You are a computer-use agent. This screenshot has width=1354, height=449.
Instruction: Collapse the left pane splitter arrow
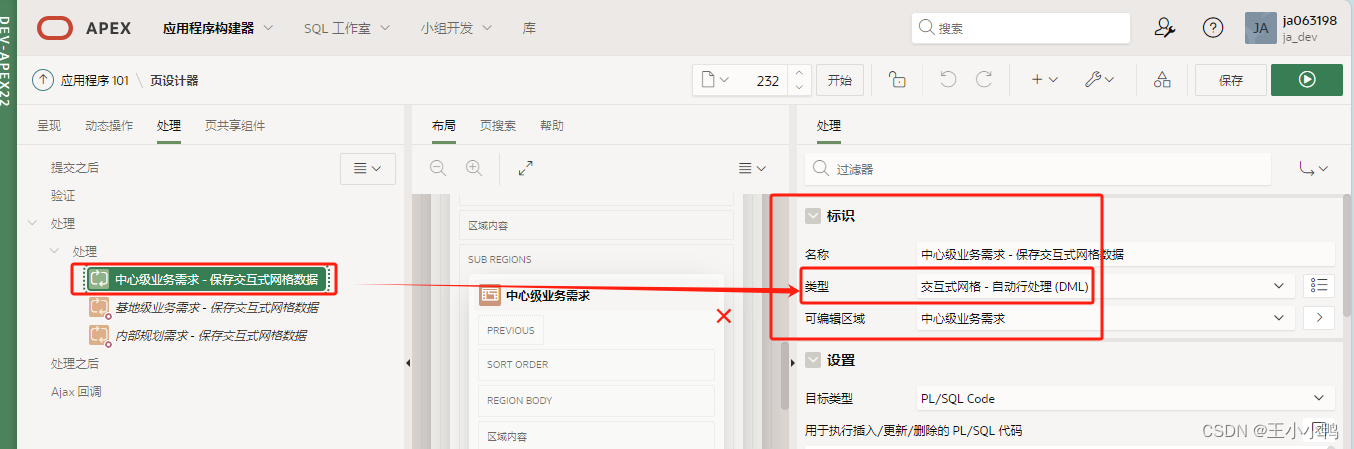tap(408, 363)
